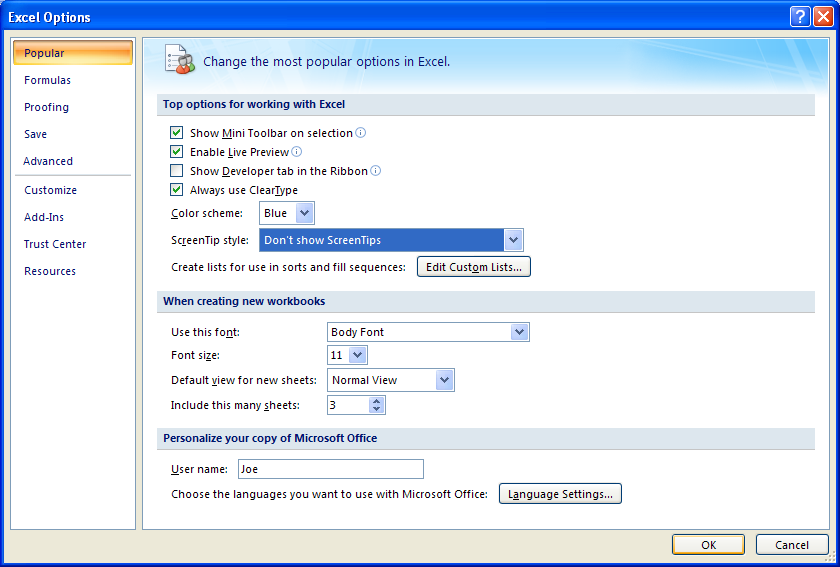Image resolution: width=840 pixels, height=567 pixels.
Task: Click 'Include this many sheets:' label
Action: 235,405
